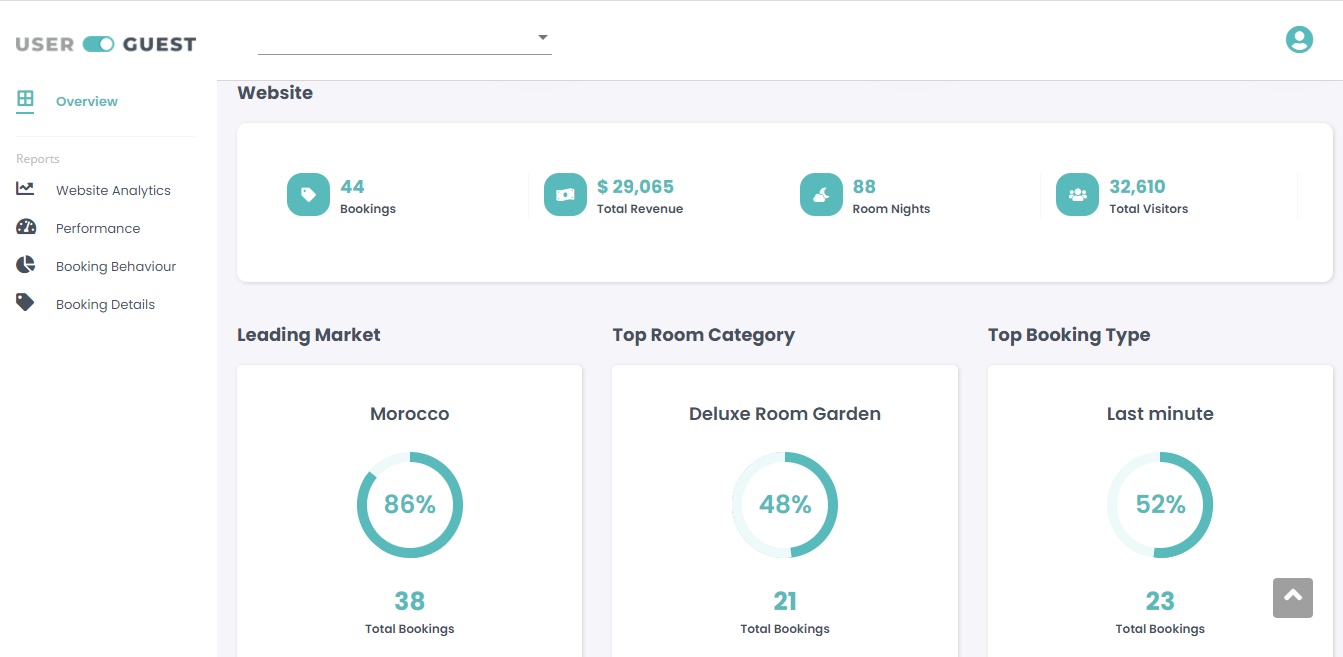Click the Website Analytics chart icon
The width and height of the screenshot is (1343, 657).
point(25,189)
